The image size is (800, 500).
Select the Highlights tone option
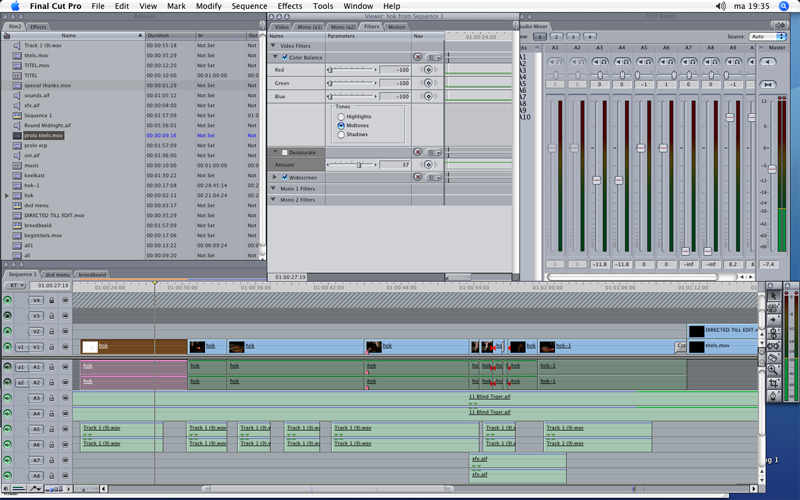(341, 117)
